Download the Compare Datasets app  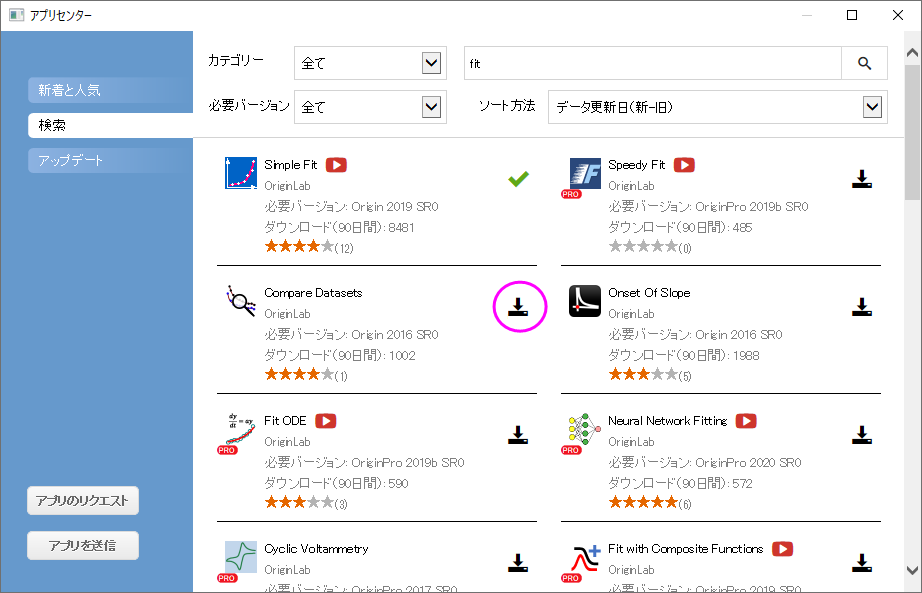tap(518, 307)
